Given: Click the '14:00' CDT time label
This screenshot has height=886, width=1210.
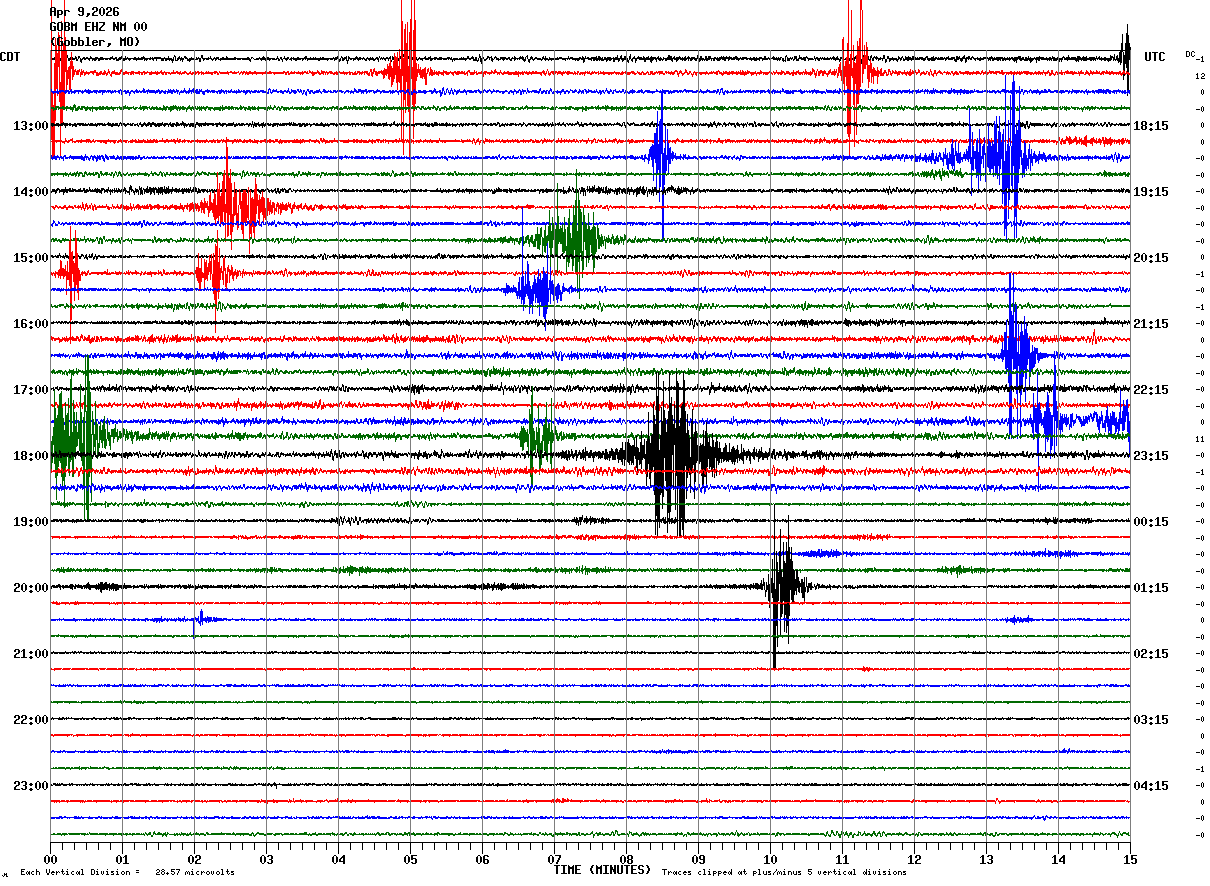Looking at the screenshot, I should pyautogui.click(x=30, y=192).
